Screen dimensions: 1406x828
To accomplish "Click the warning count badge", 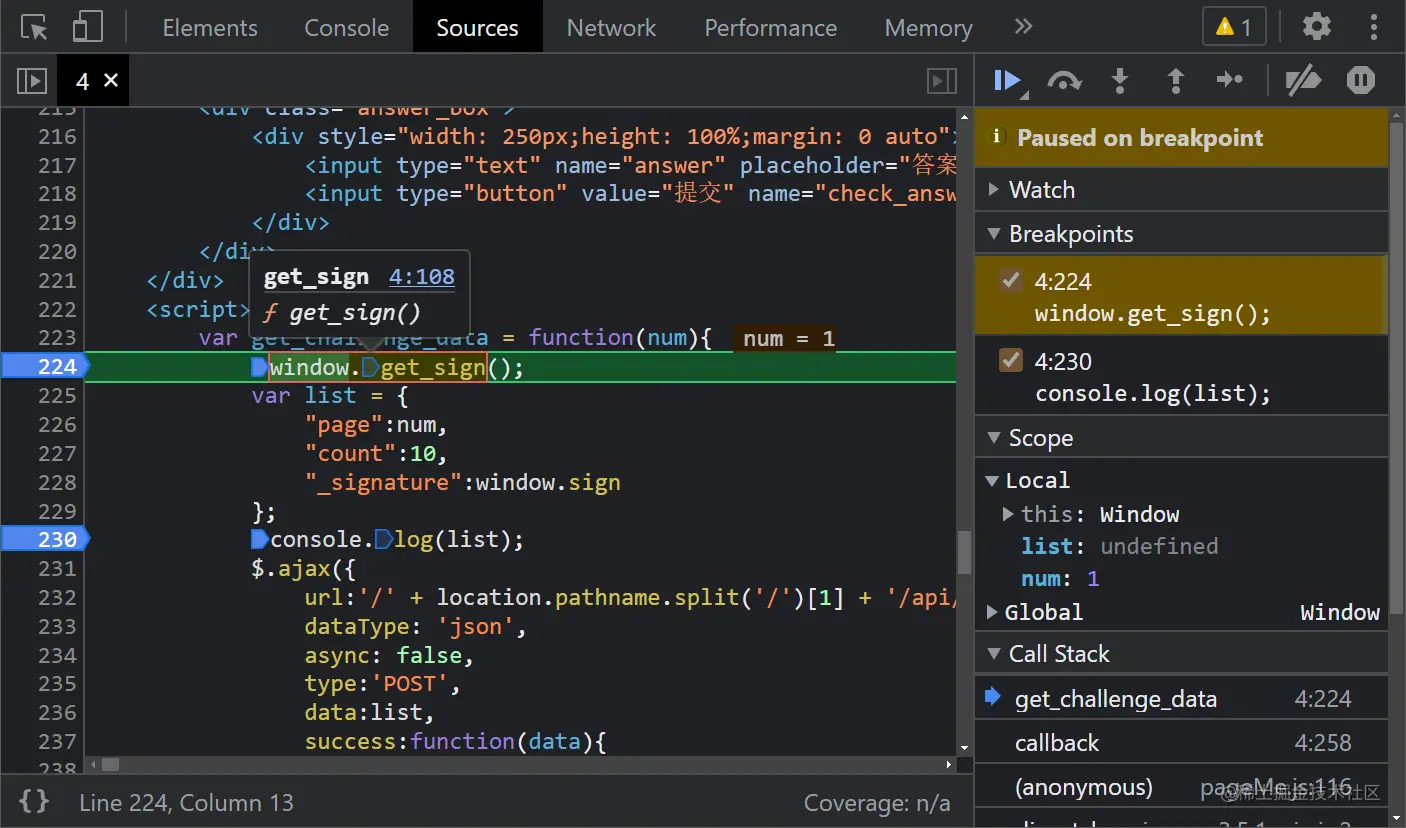I will [x=1234, y=27].
